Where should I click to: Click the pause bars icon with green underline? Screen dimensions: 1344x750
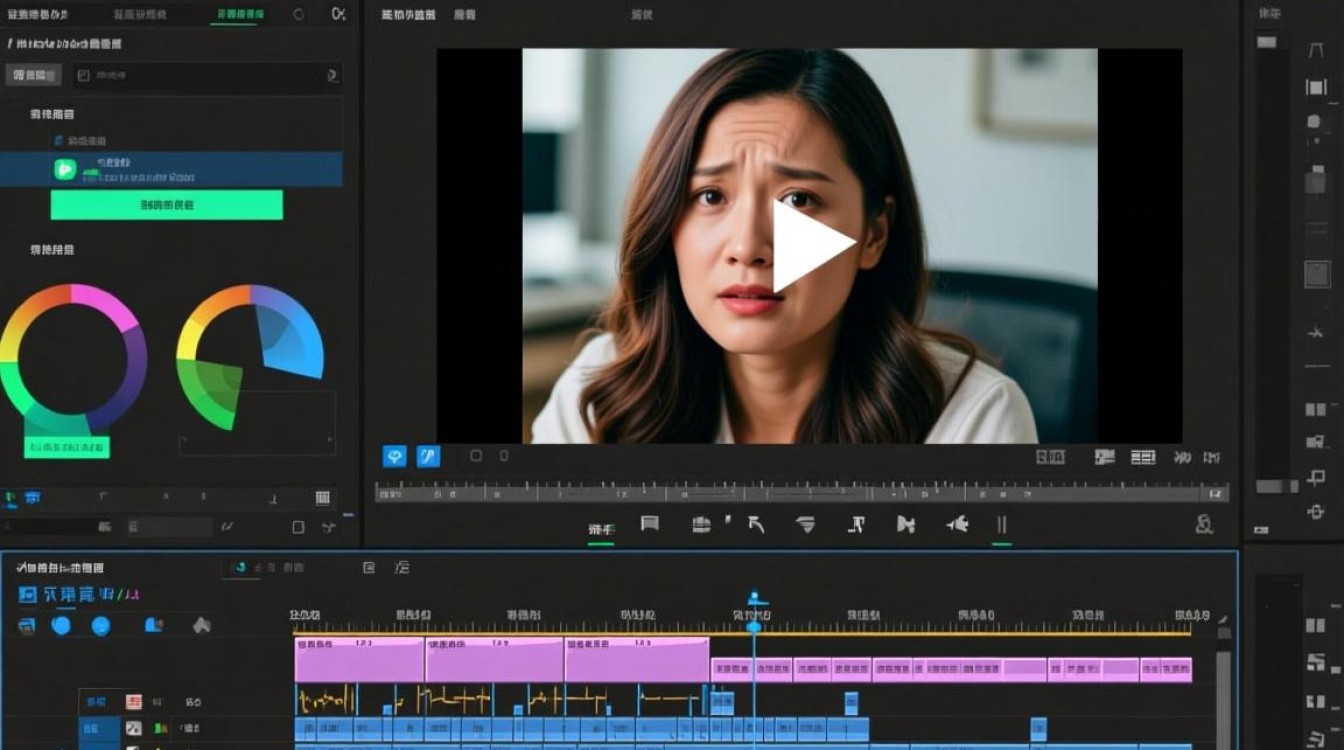point(1001,525)
